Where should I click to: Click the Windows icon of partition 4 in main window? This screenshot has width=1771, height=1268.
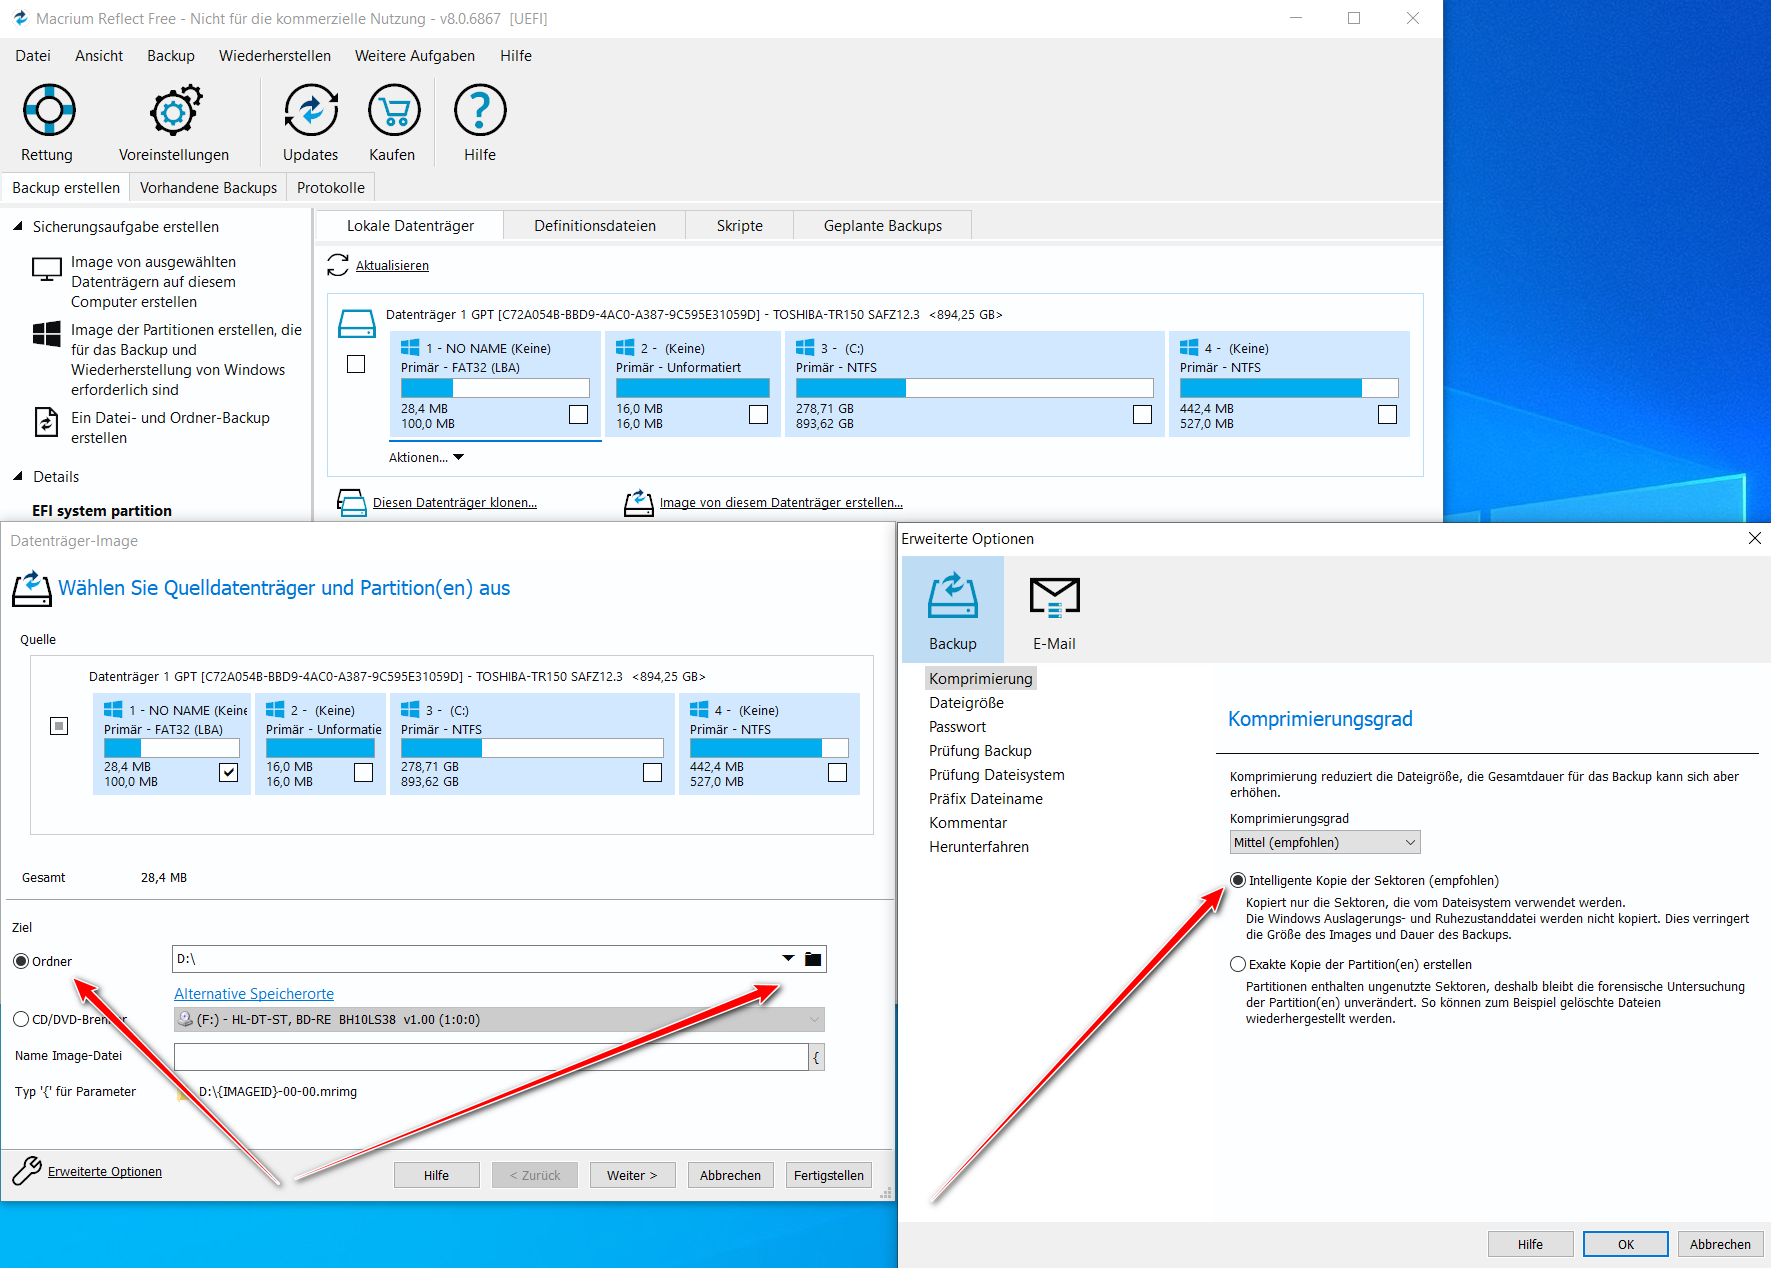click(1189, 347)
